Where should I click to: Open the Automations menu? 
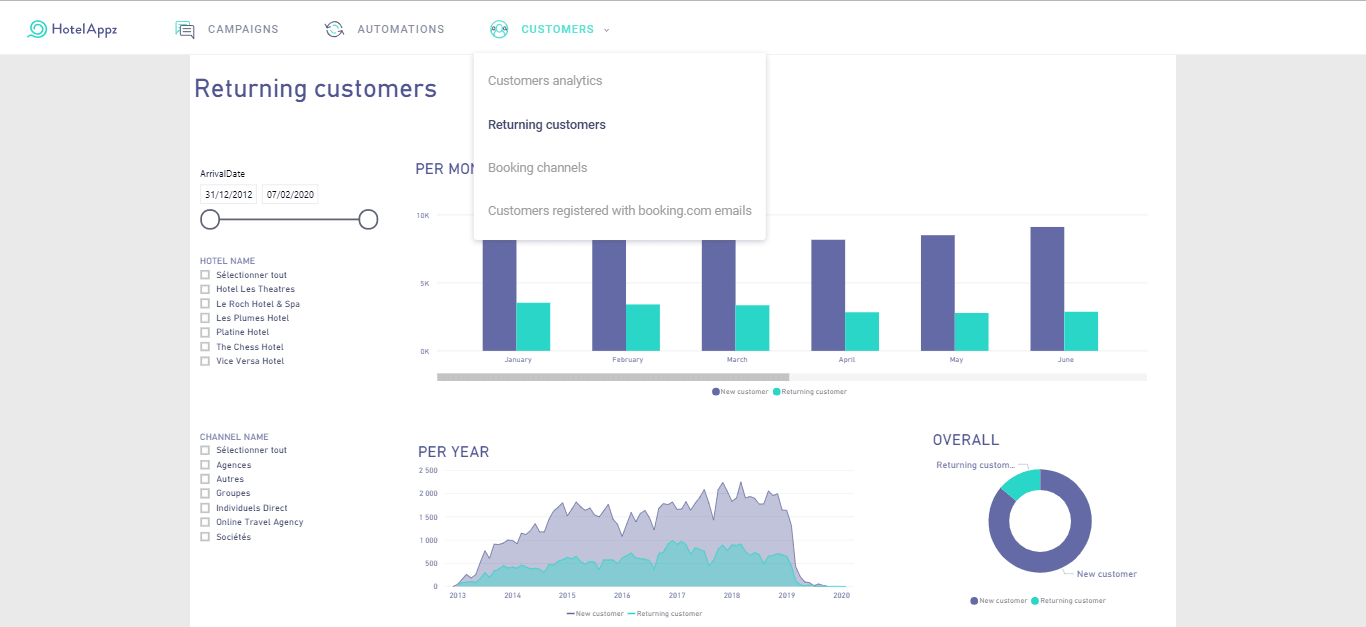click(400, 30)
